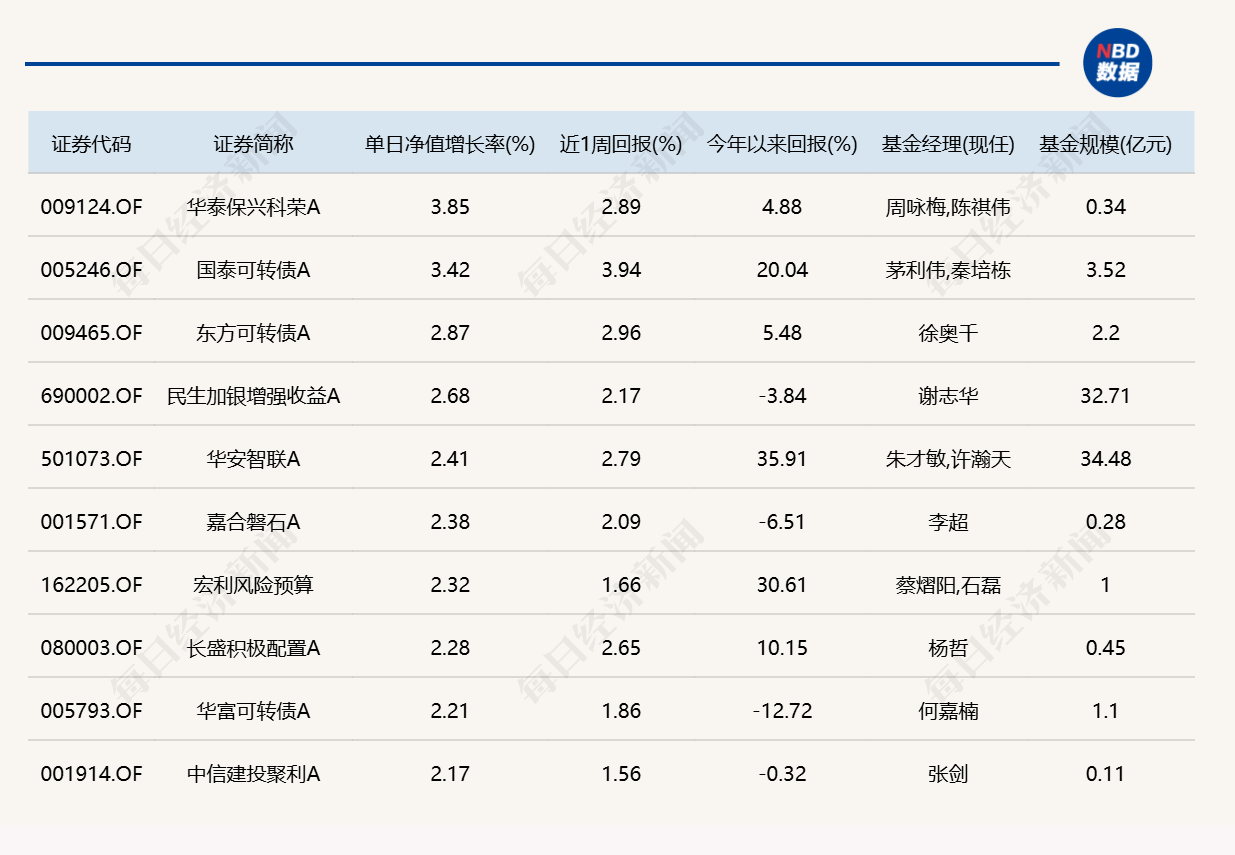Click weekly return value 3.94
This screenshot has height=855, width=1235.
(x=621, y=270)
